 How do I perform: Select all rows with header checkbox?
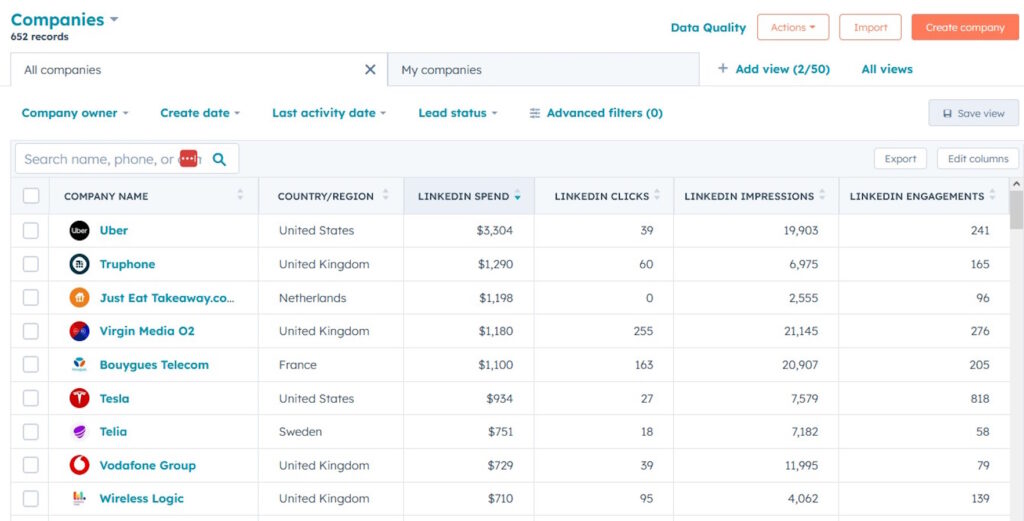click(x=31, y=196)
